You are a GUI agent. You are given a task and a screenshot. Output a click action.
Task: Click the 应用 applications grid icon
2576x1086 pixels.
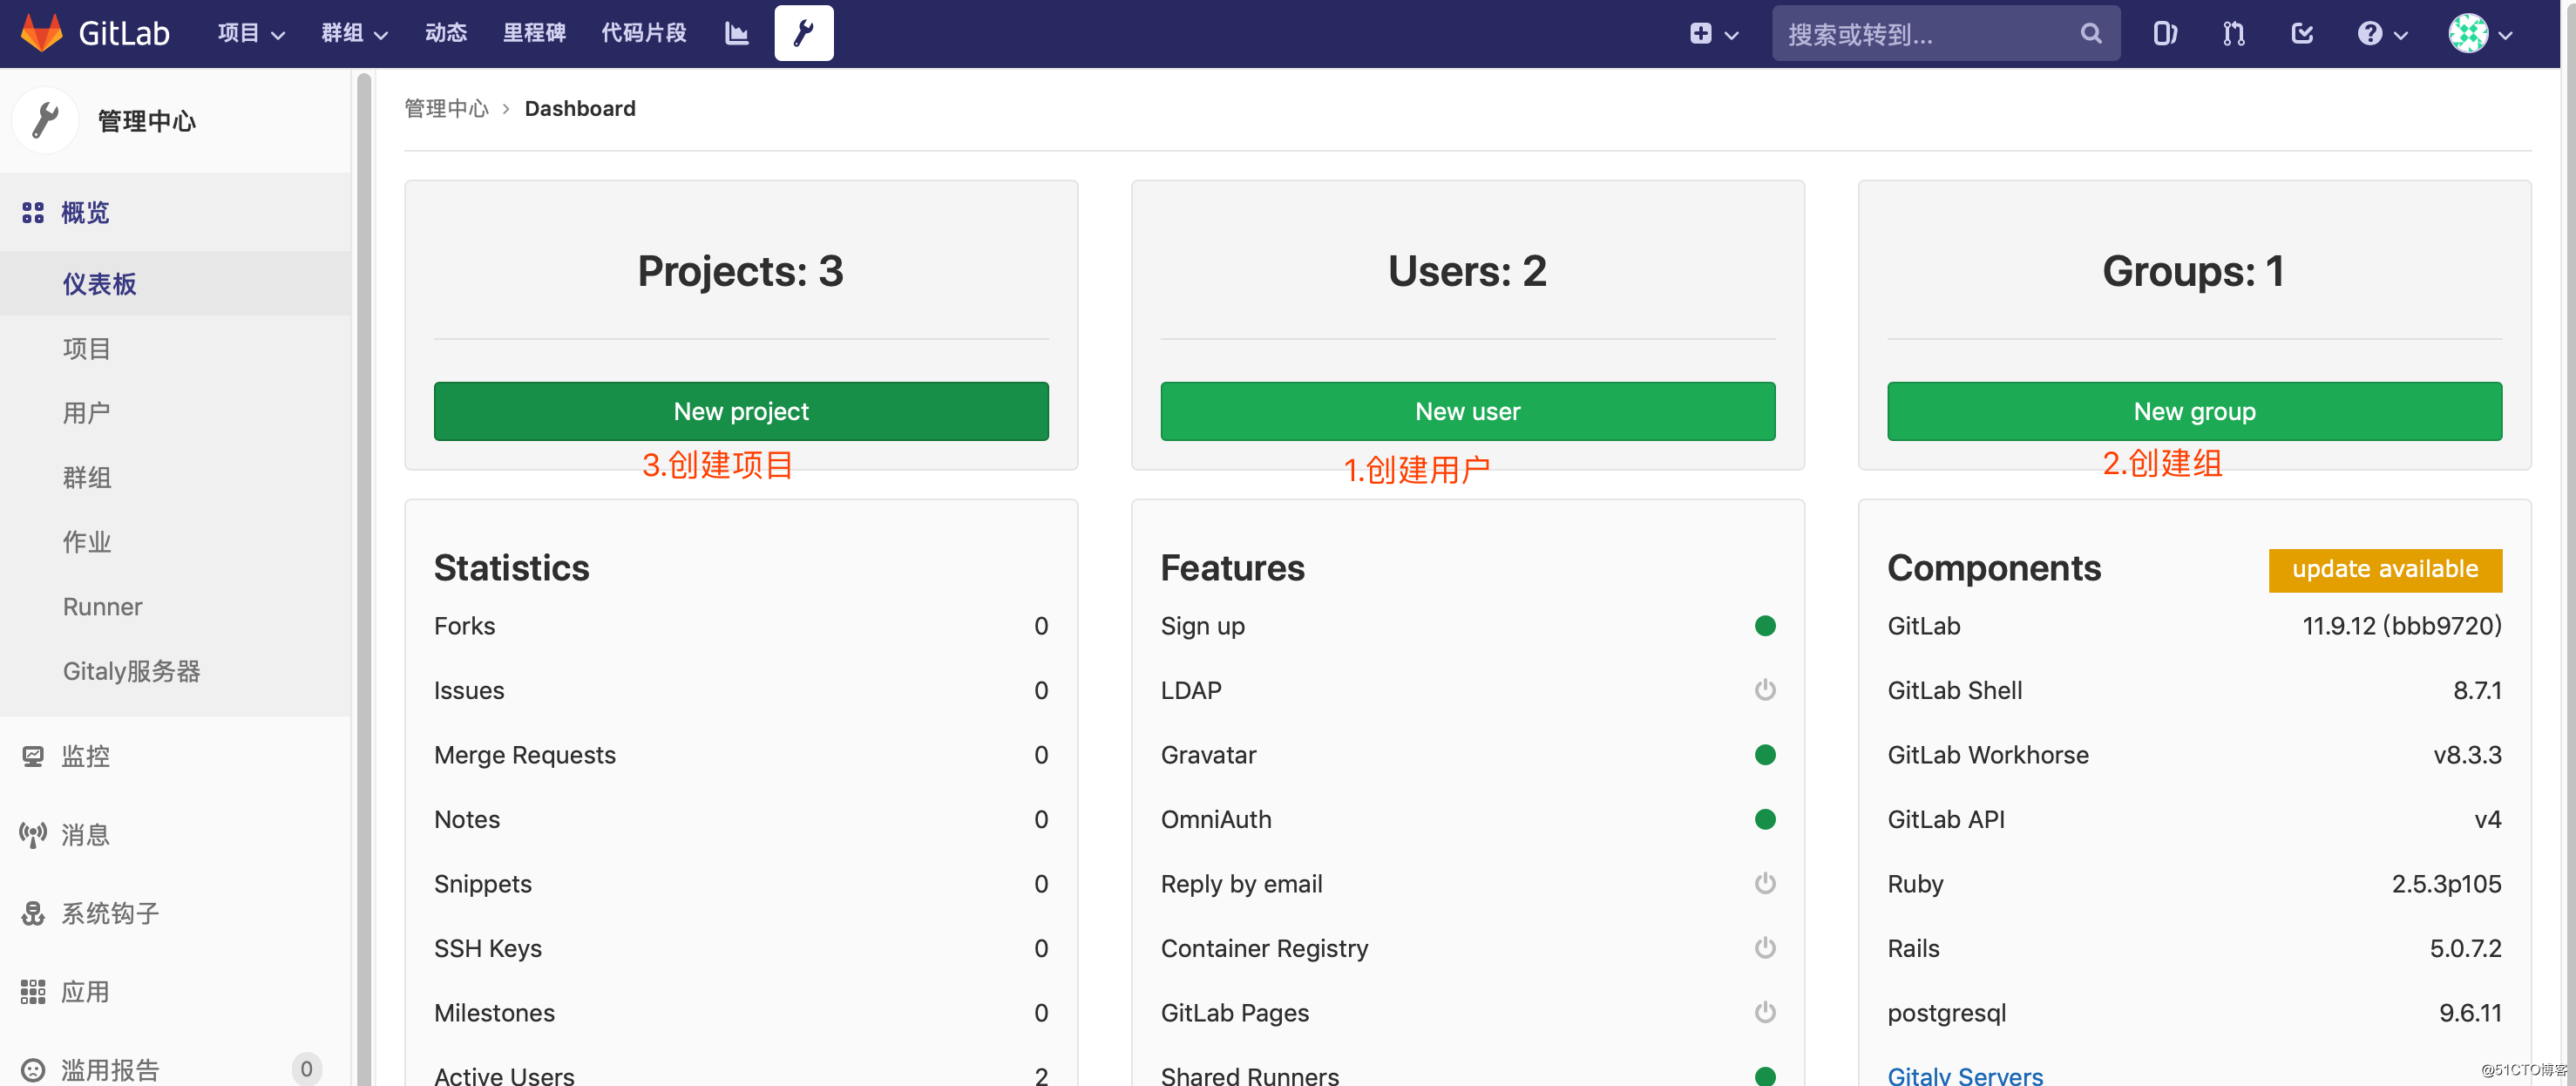[33, 992]
